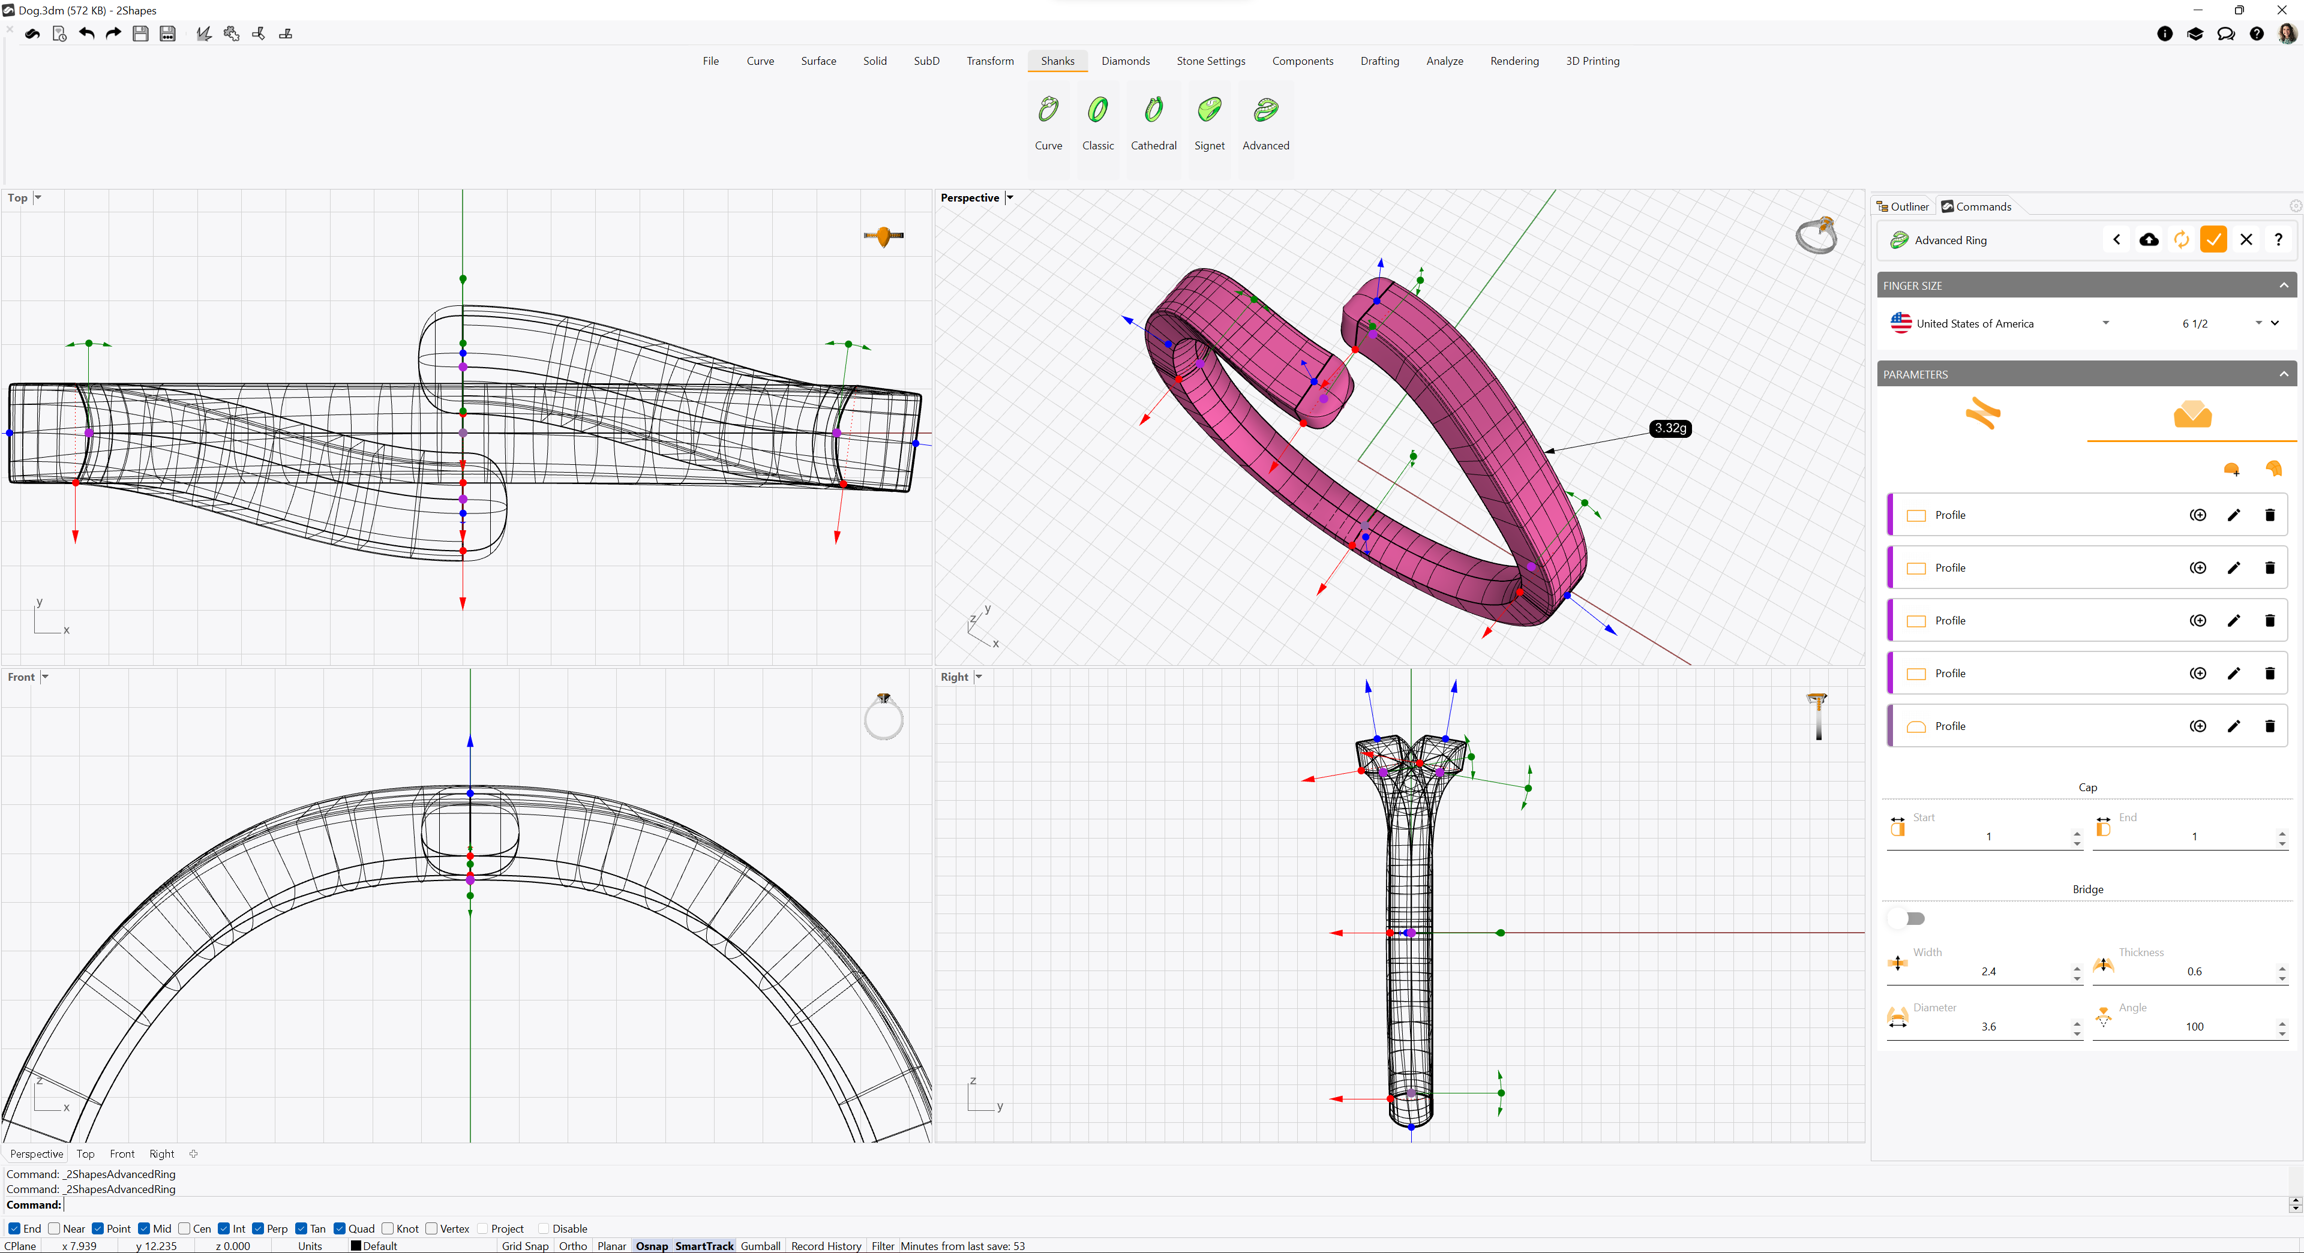Enable the Near osnap checkbox
Viewport: 2304px width, 1253px height.
pos(55,1229)
